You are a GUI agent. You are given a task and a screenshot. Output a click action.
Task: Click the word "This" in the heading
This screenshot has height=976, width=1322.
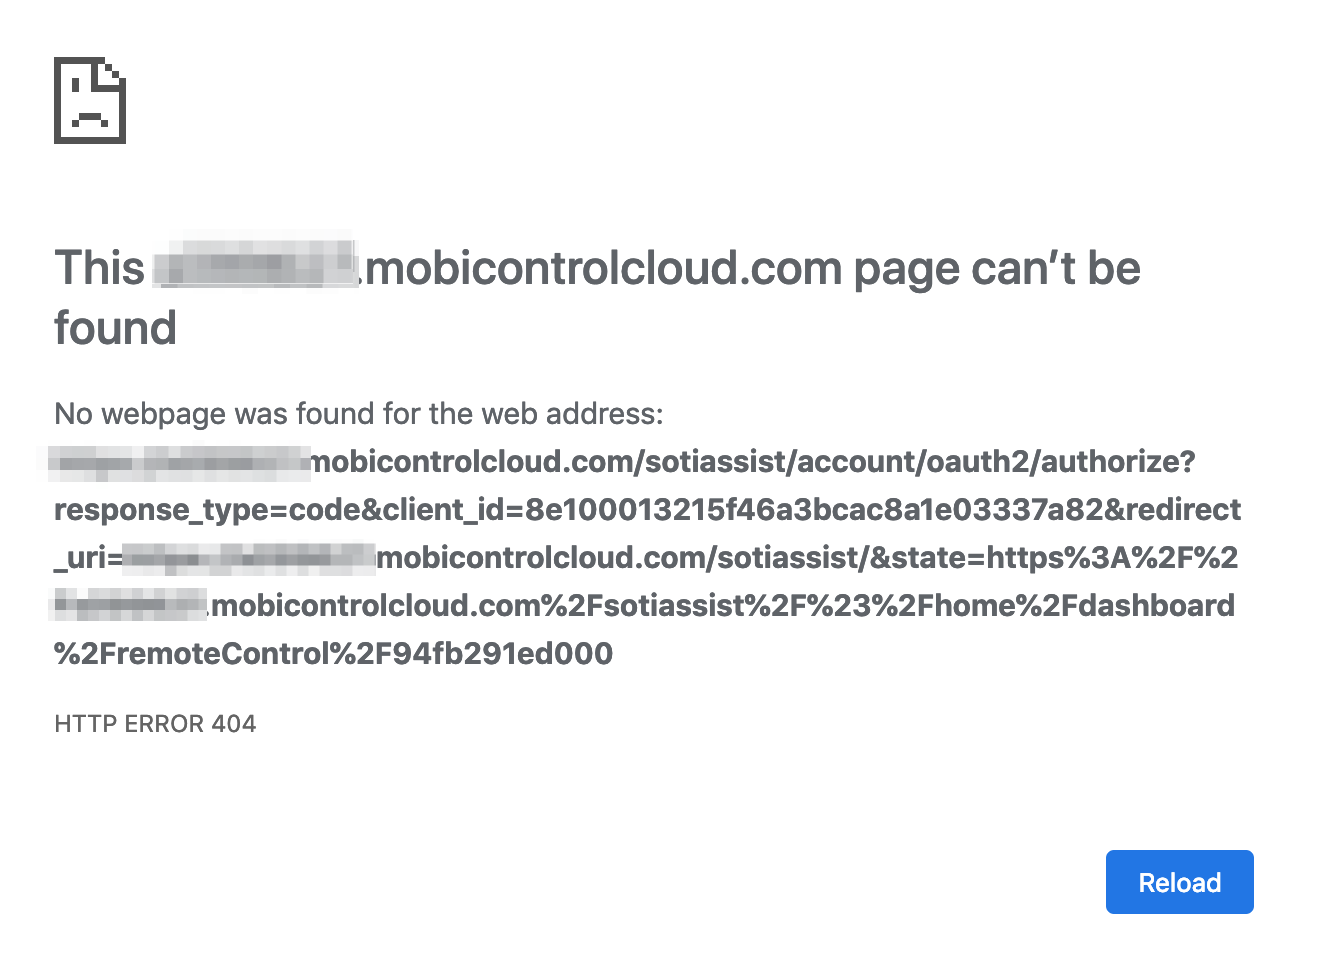[100, 268]
